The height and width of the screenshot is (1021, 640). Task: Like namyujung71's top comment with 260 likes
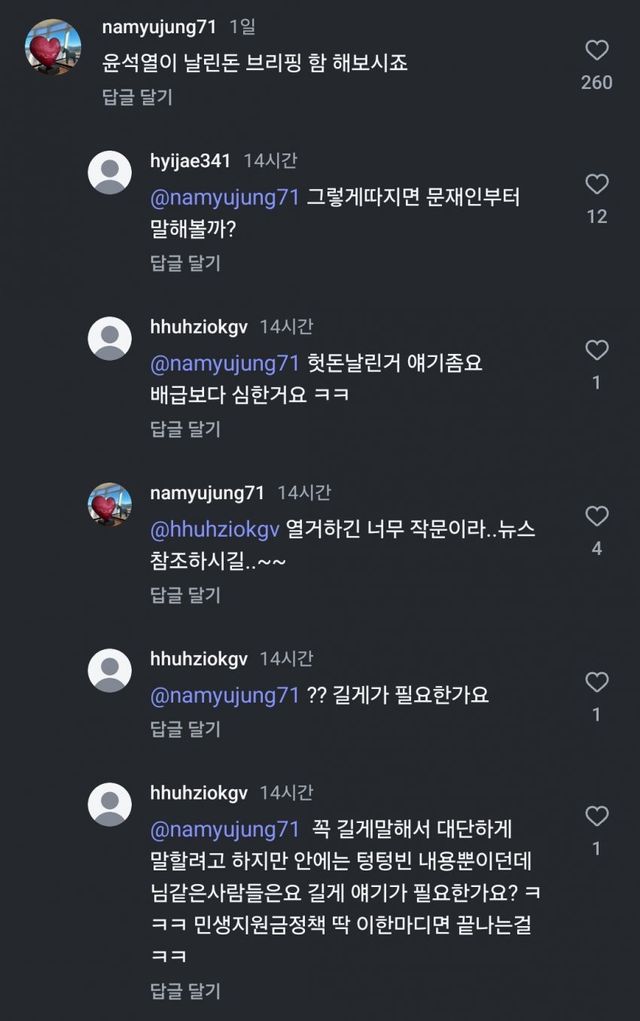(596, 51)
